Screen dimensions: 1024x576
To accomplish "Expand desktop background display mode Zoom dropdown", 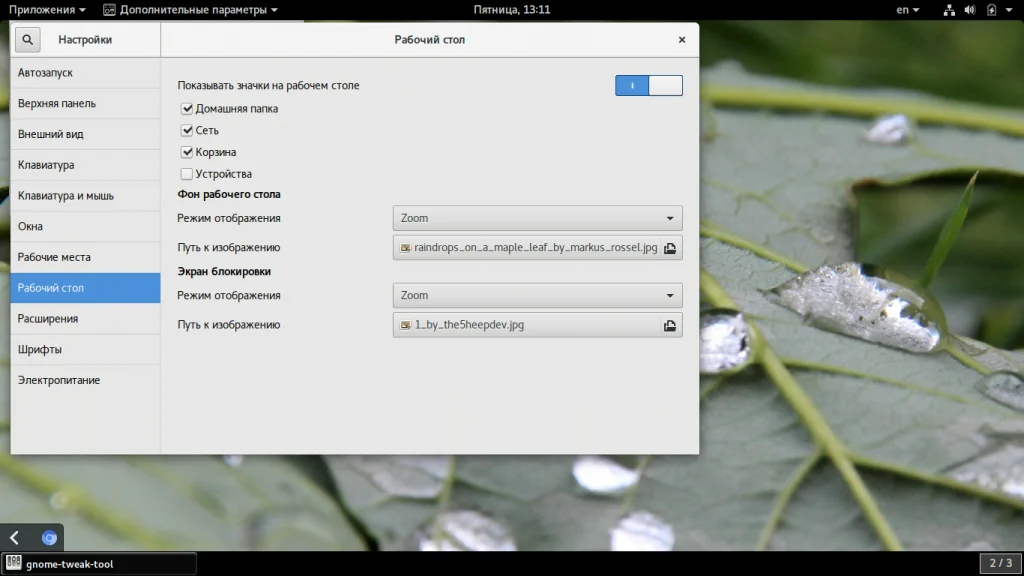I will pyautogui.click(x=537, y=218).
